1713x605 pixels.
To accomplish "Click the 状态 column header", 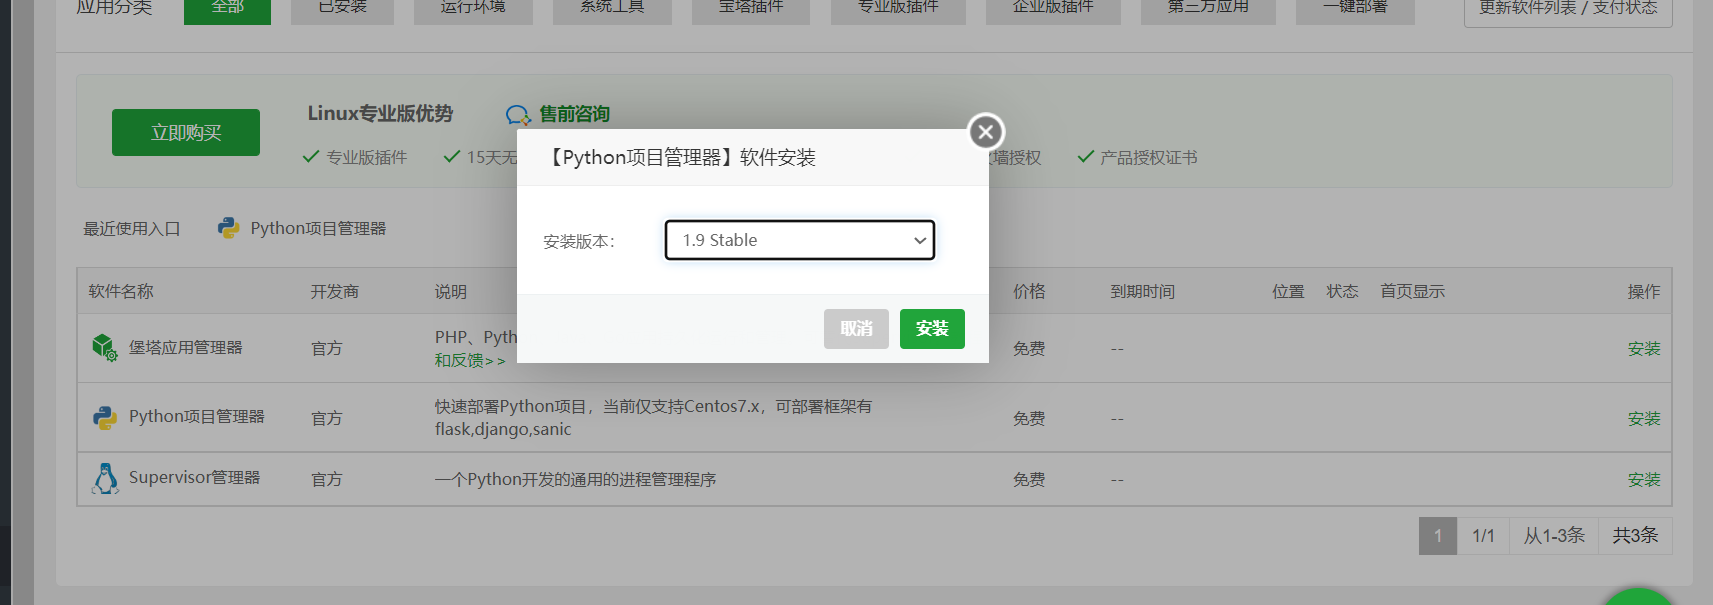I will tap(1342, 291).
